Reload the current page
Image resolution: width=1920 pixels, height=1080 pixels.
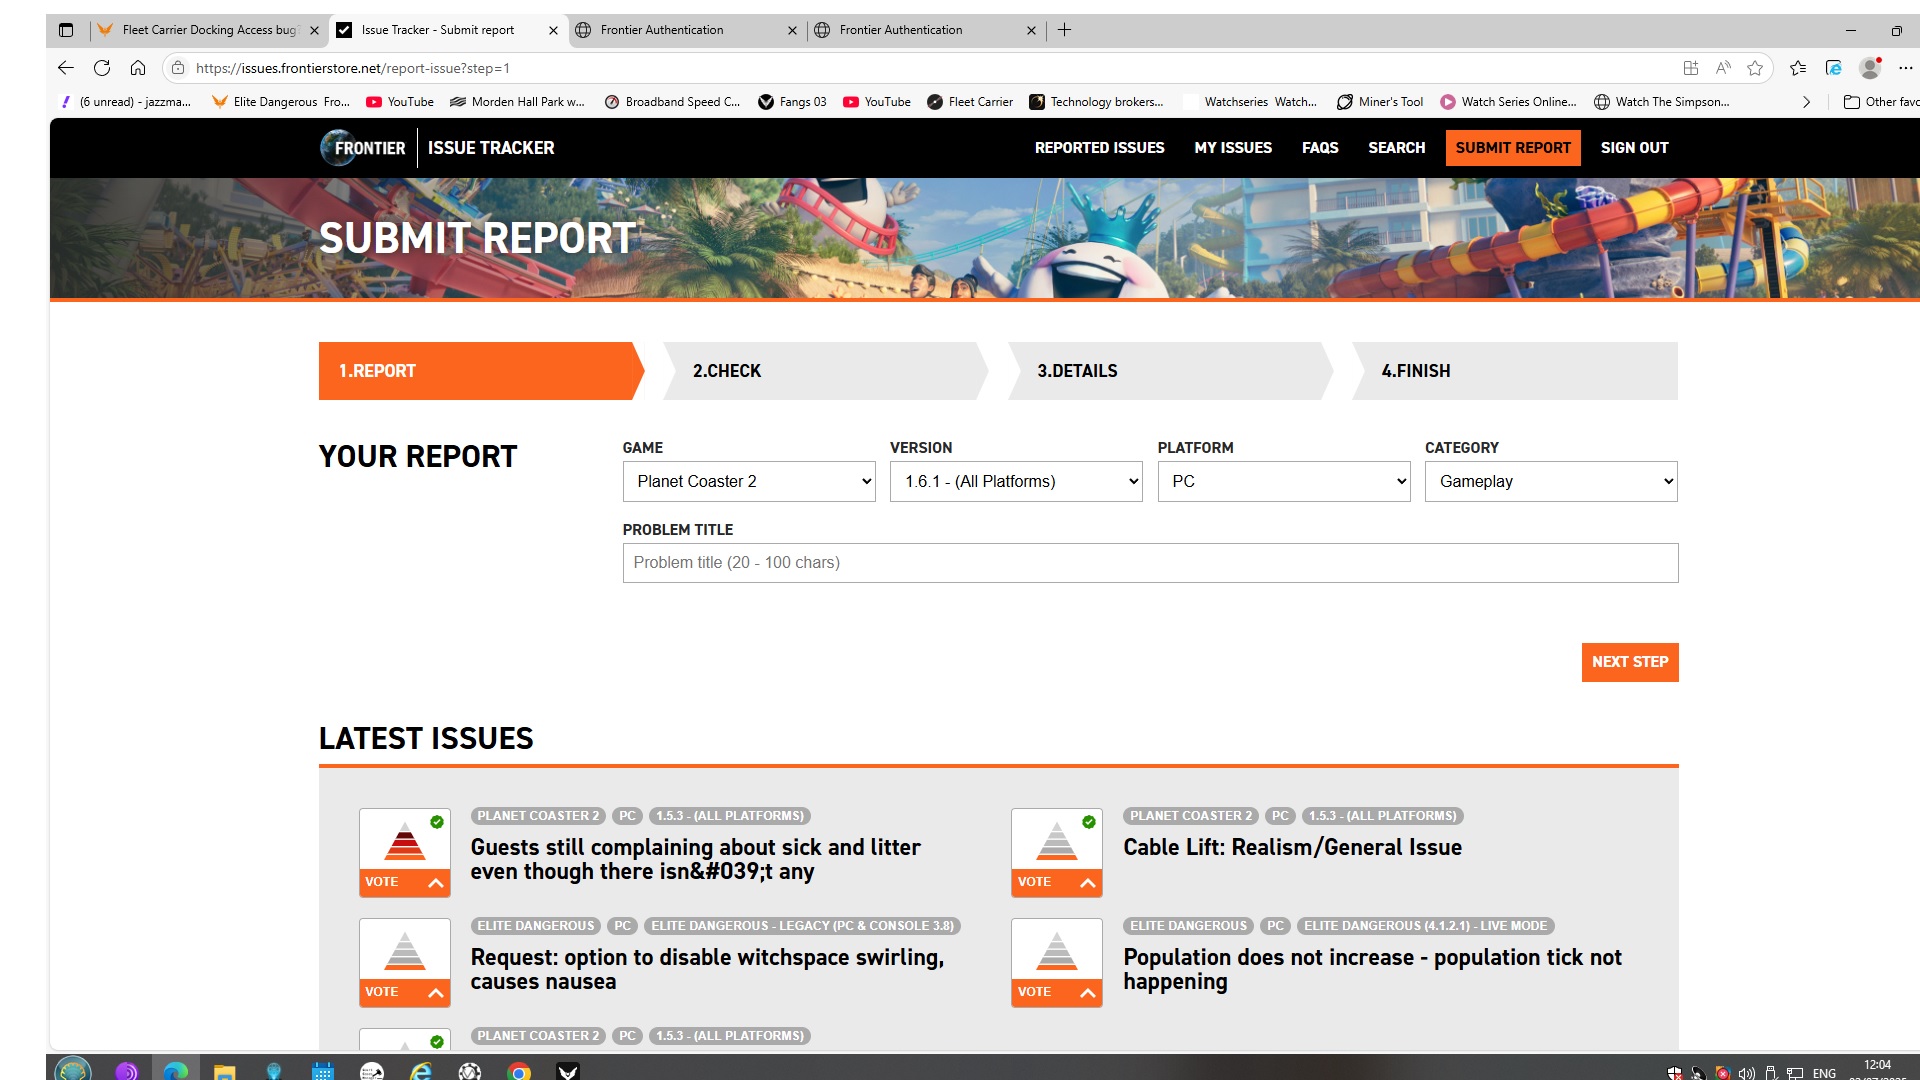pyautogui.click(x=102, y=68)
